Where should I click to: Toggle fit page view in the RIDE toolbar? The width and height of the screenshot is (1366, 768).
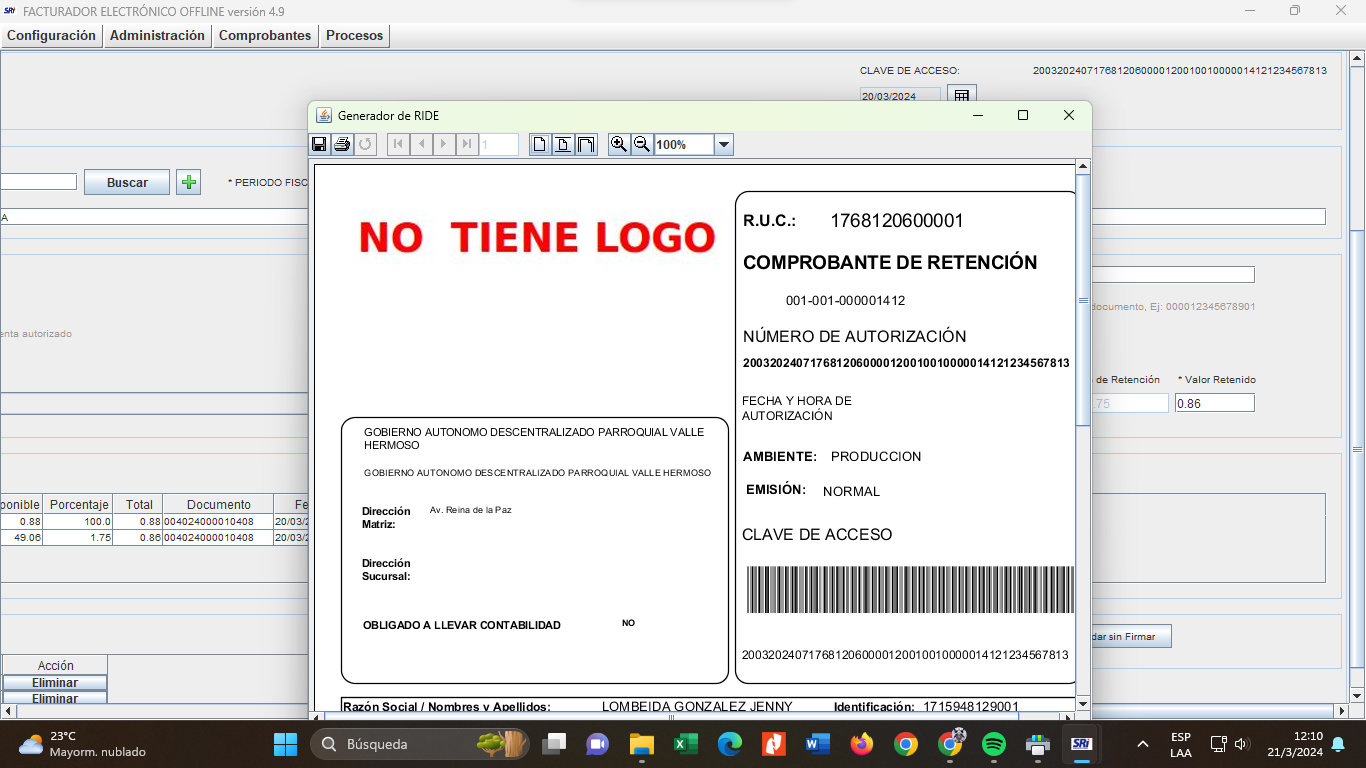point(563,145)
